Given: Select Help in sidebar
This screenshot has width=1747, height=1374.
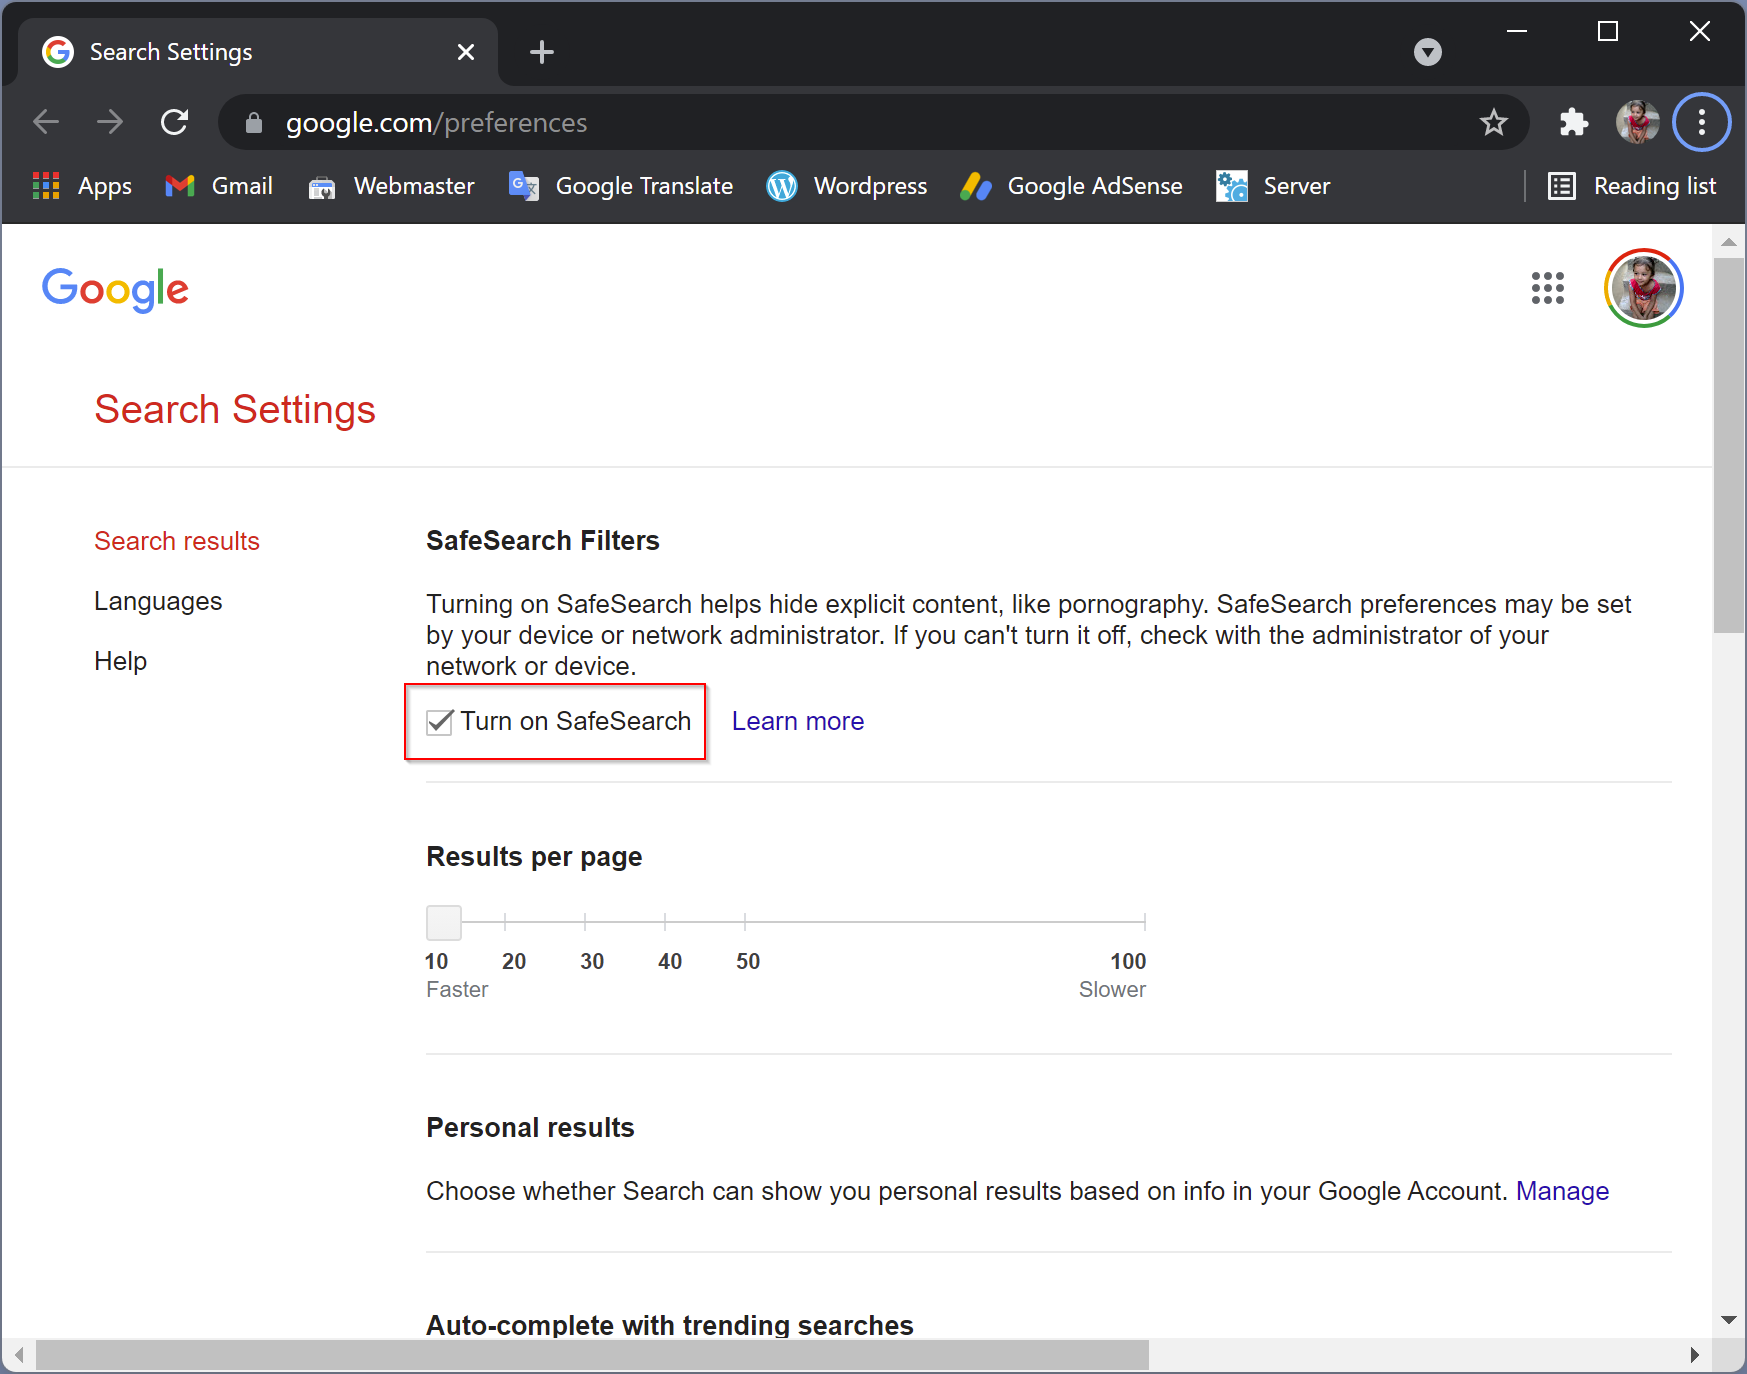Looking at the screenshot, I should tap(120, 661).
